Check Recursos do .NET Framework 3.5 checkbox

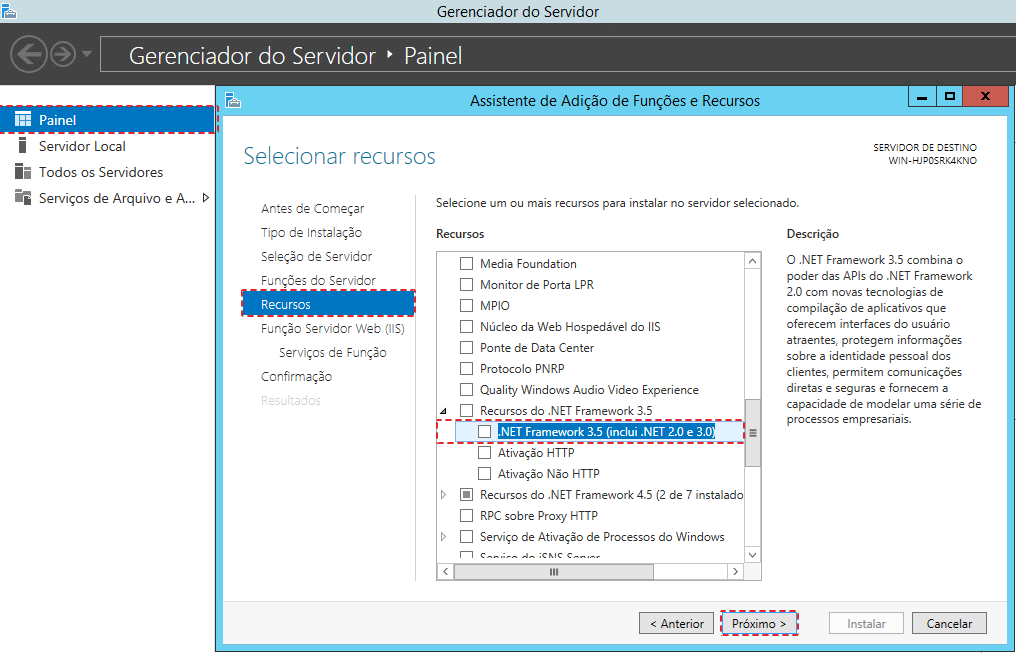(x=466, y=410)
